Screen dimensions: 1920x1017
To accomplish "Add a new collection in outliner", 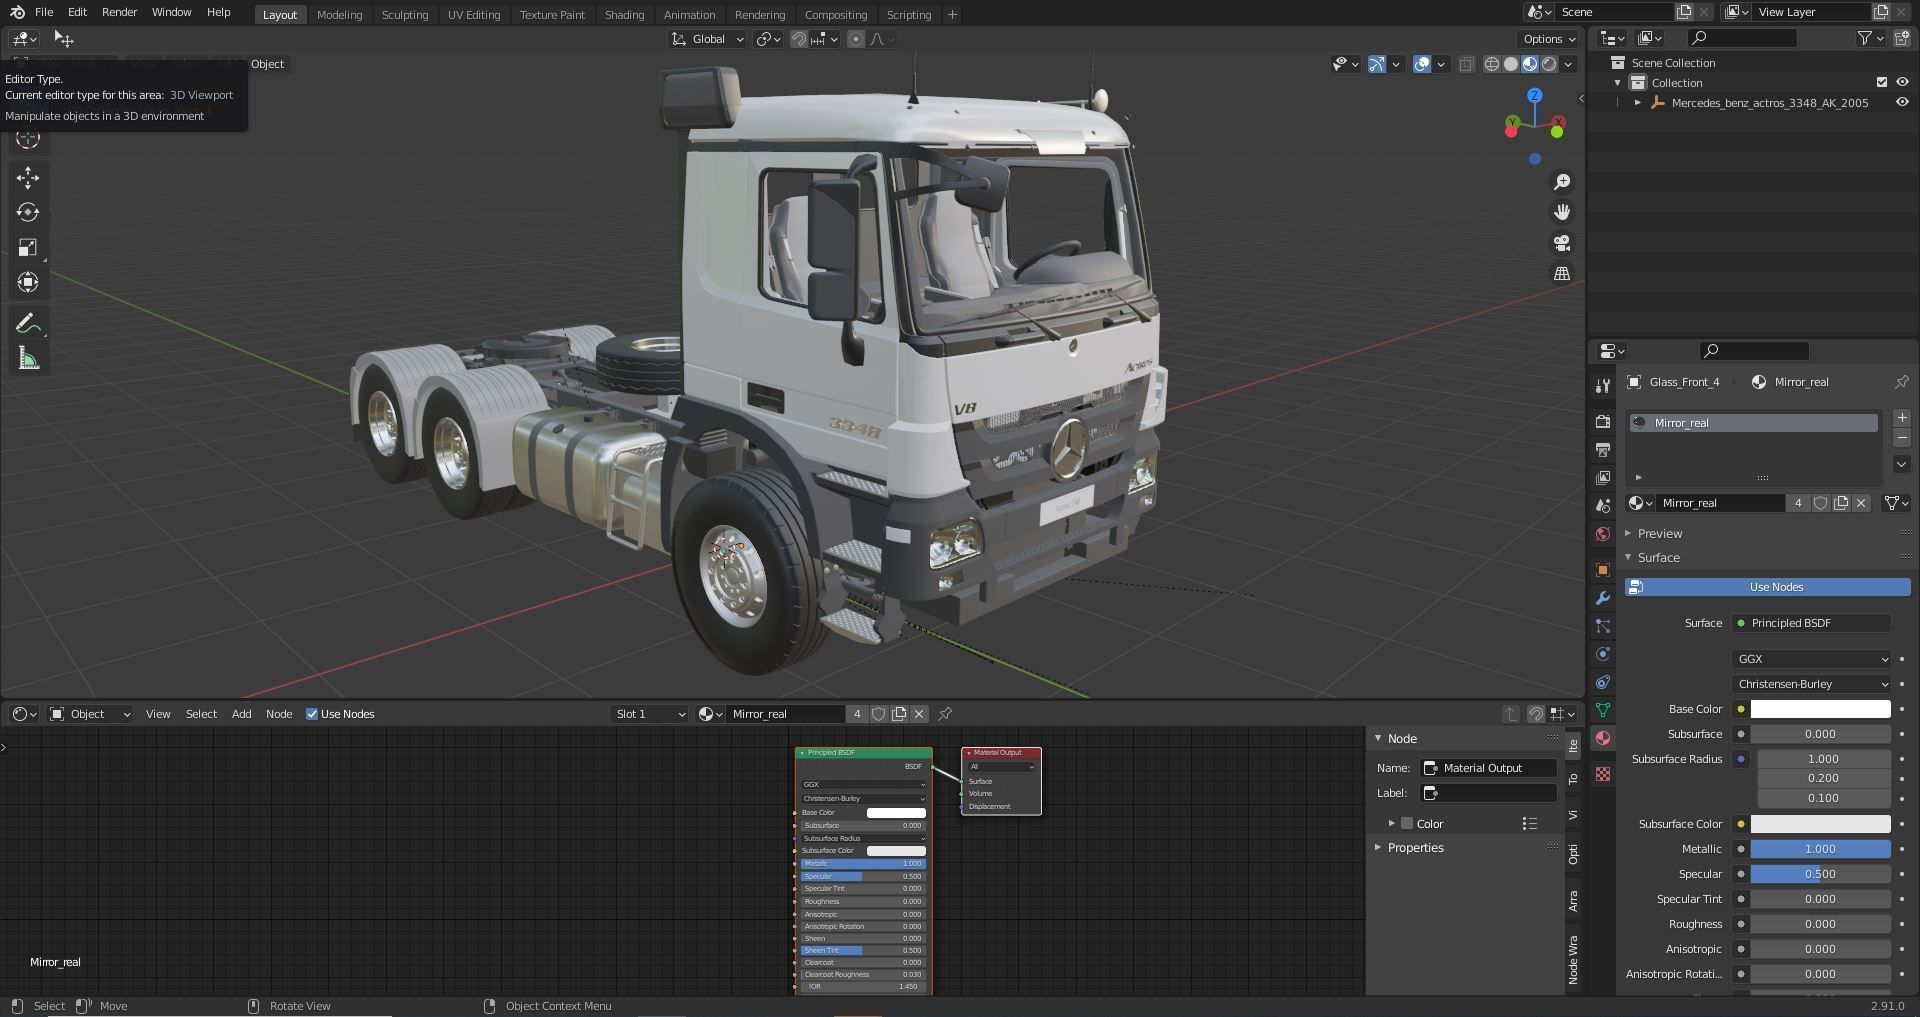I will [1901, 38].
